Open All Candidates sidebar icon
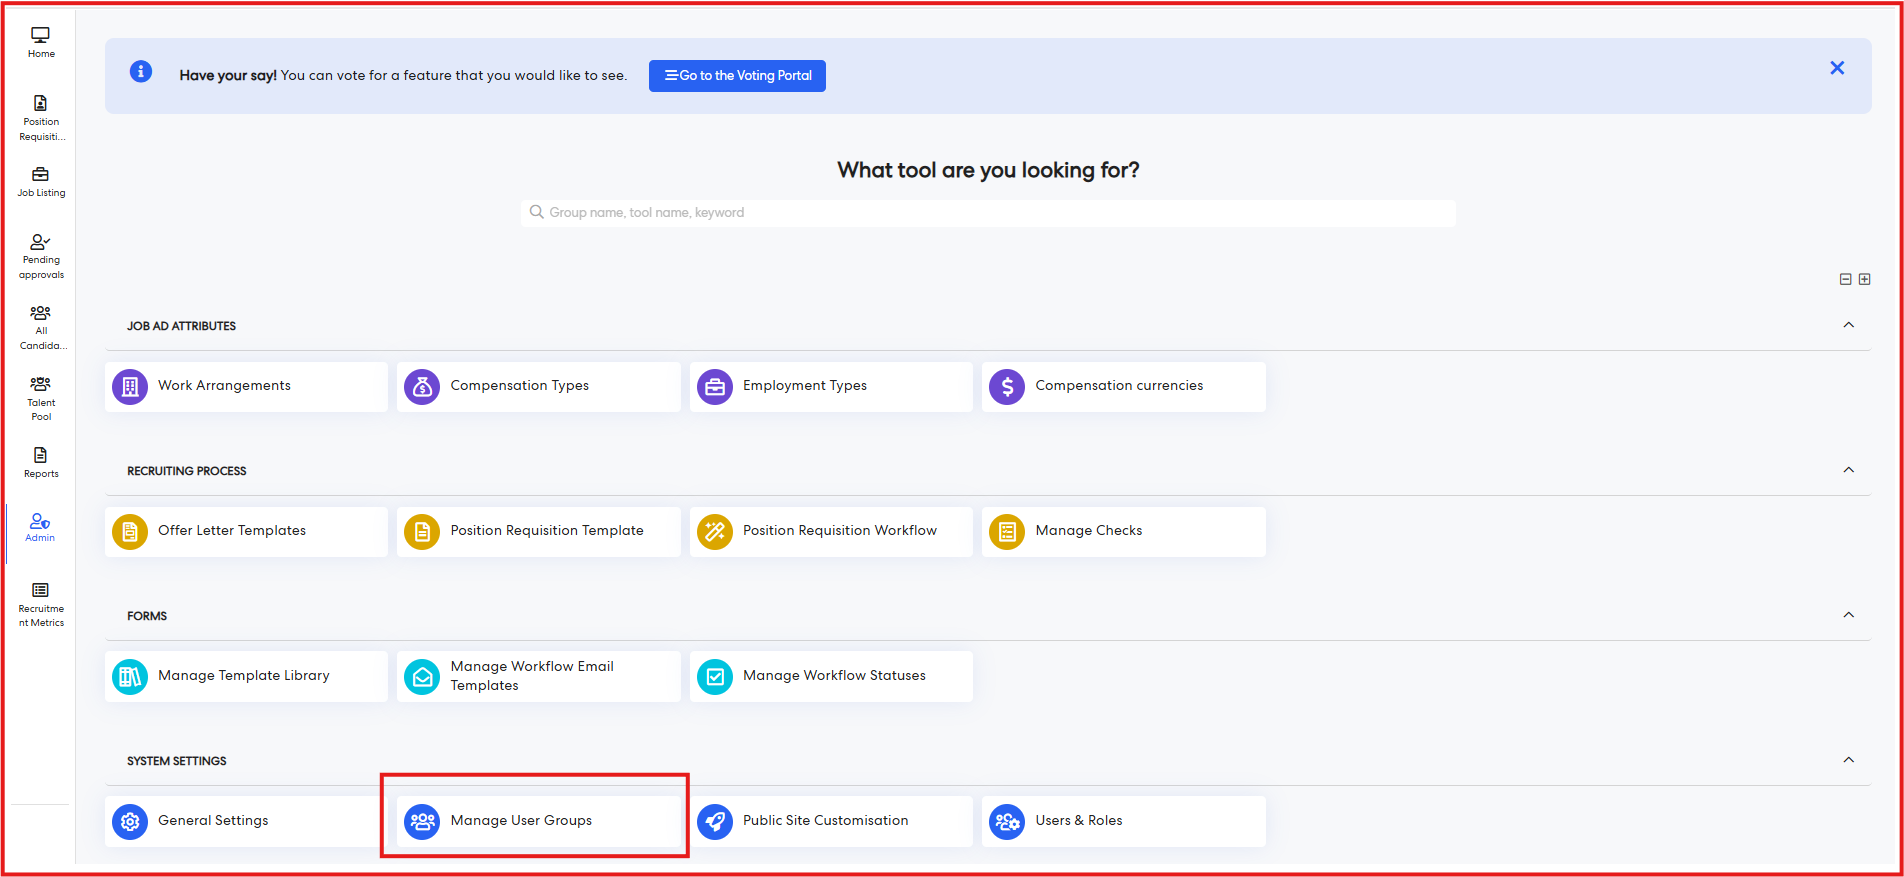Image resolution: width=1904 pixels, height=877 pixels. coord(41,327)
